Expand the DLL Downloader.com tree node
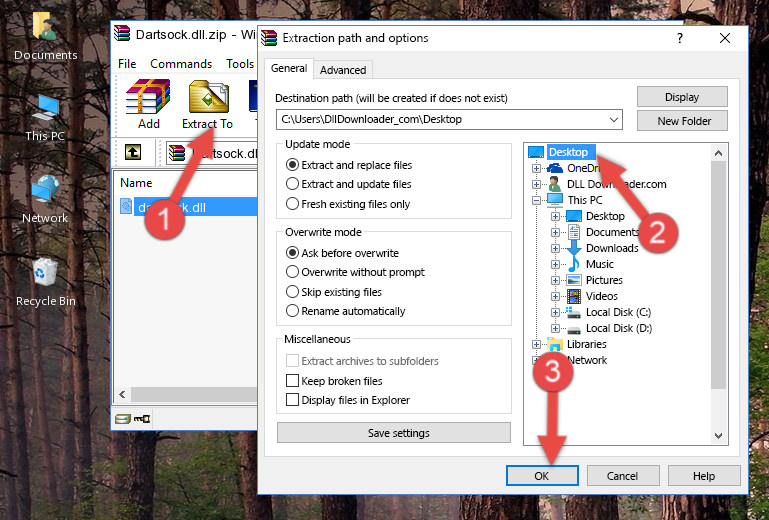Image resolution: width=769 pixels, height=520 pixels. (x=536, y=184)
